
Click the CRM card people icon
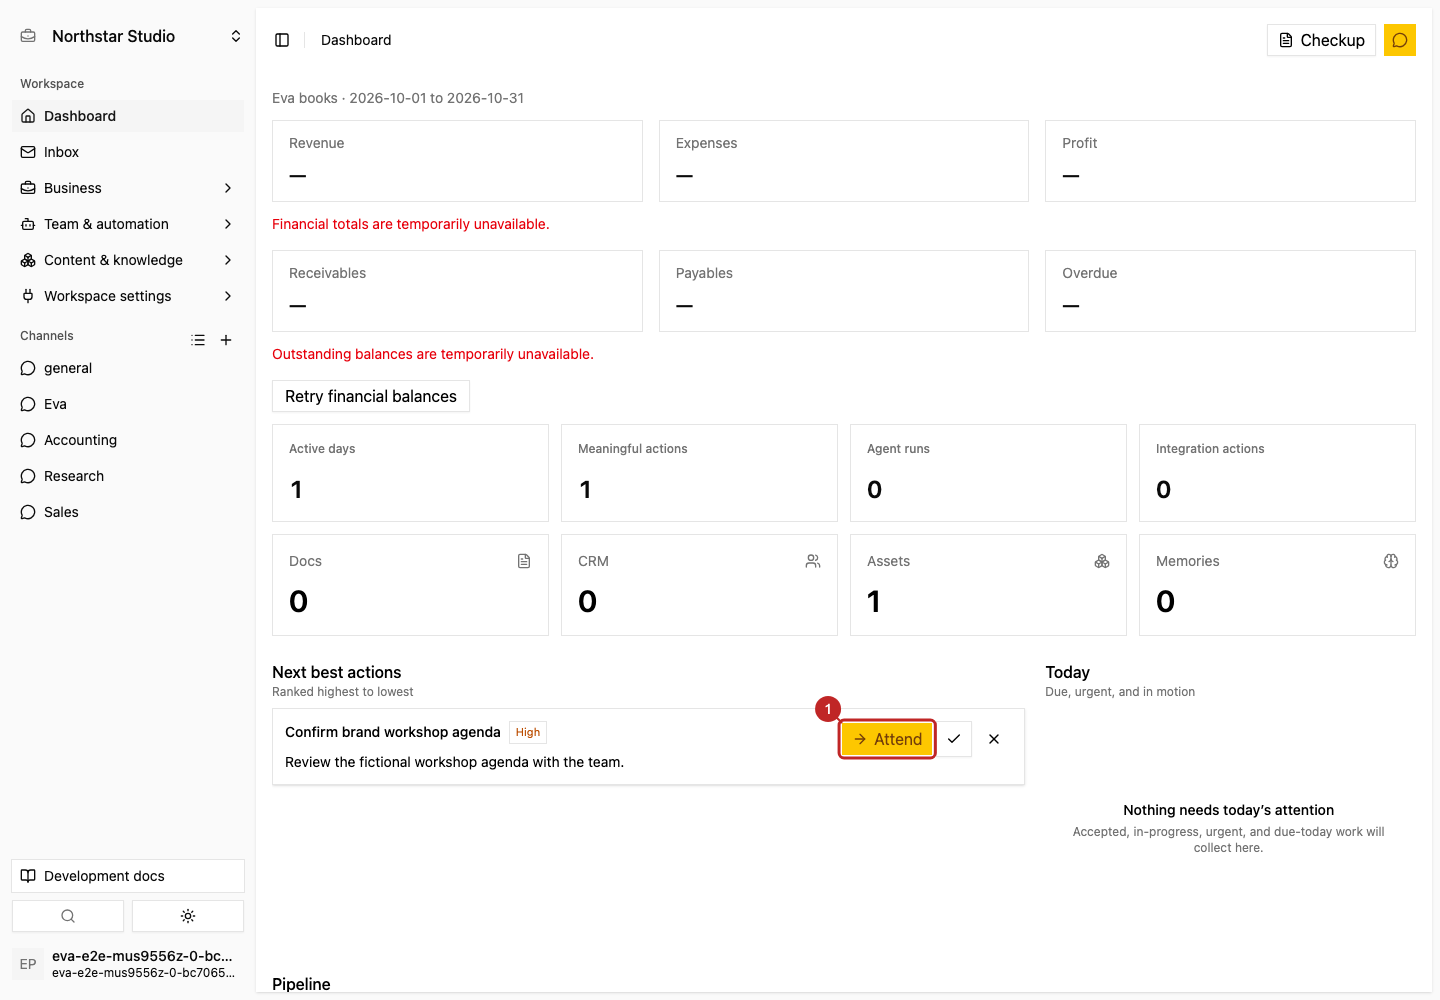point(813,561)
